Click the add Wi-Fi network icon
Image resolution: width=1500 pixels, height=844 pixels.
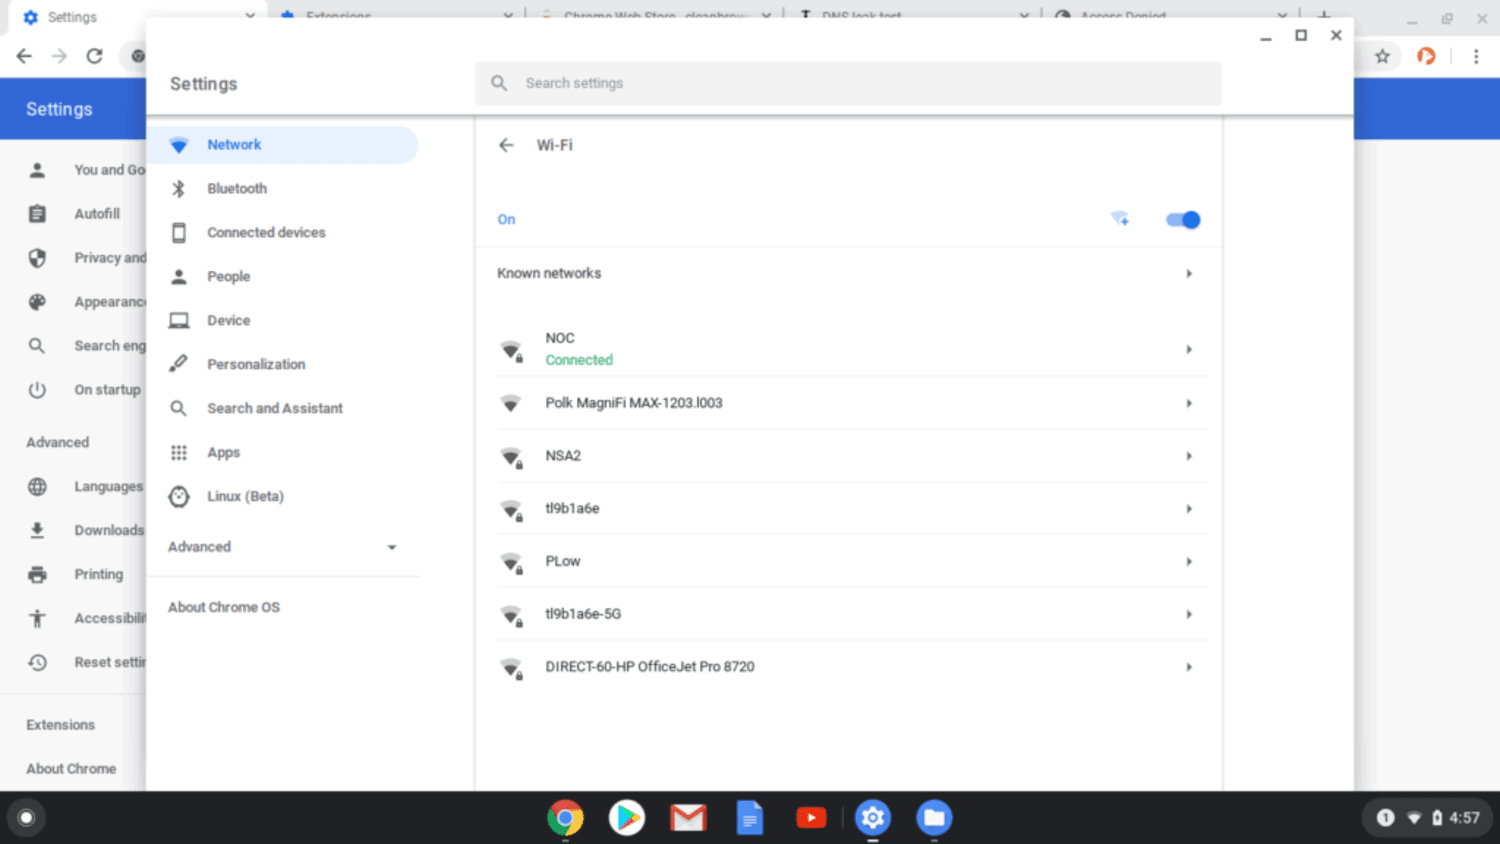pyautogui.click(x=1120, y=219)
